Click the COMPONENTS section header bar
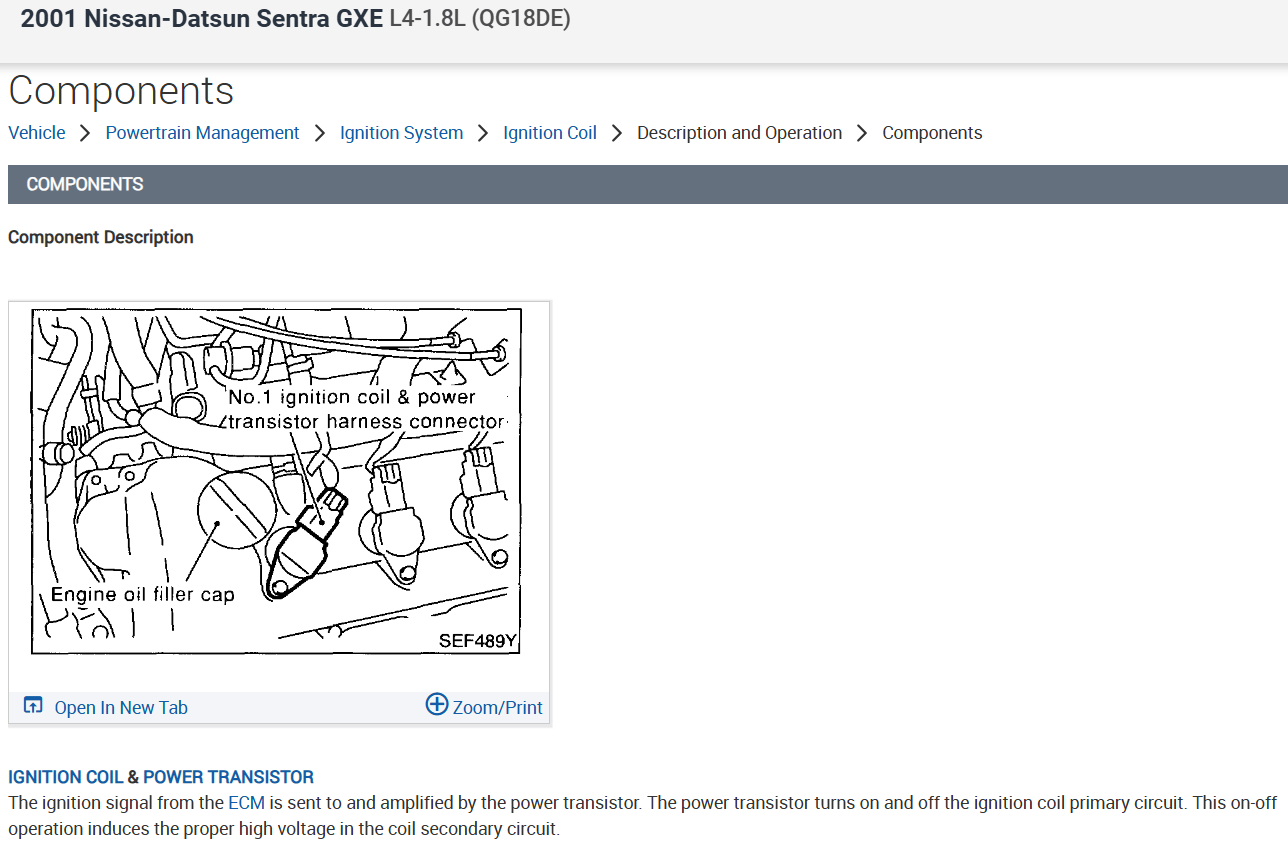Screen dimensions: 1288x854 coord(648,184)
